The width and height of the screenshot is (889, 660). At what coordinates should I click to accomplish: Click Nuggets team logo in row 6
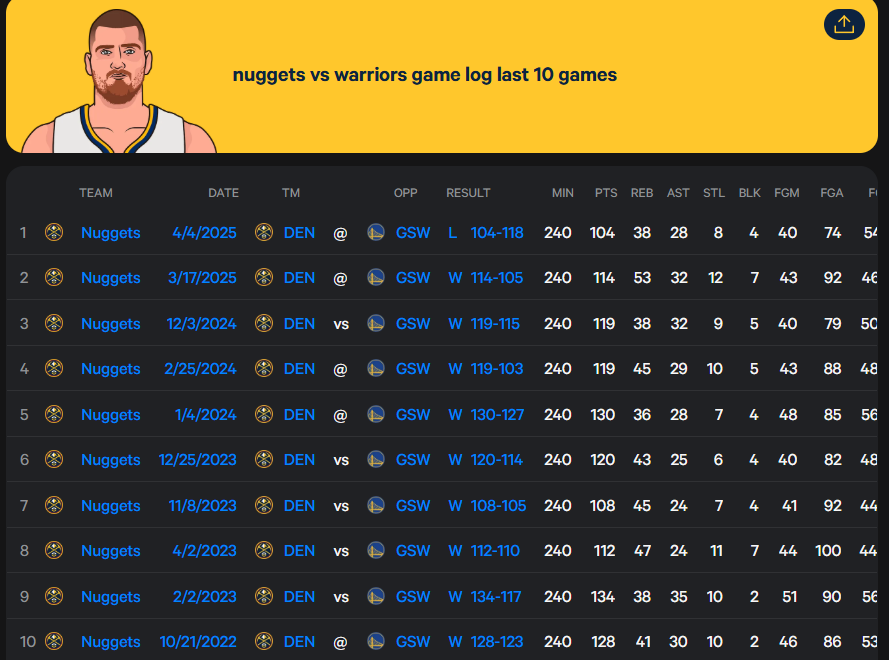(54, 459)
